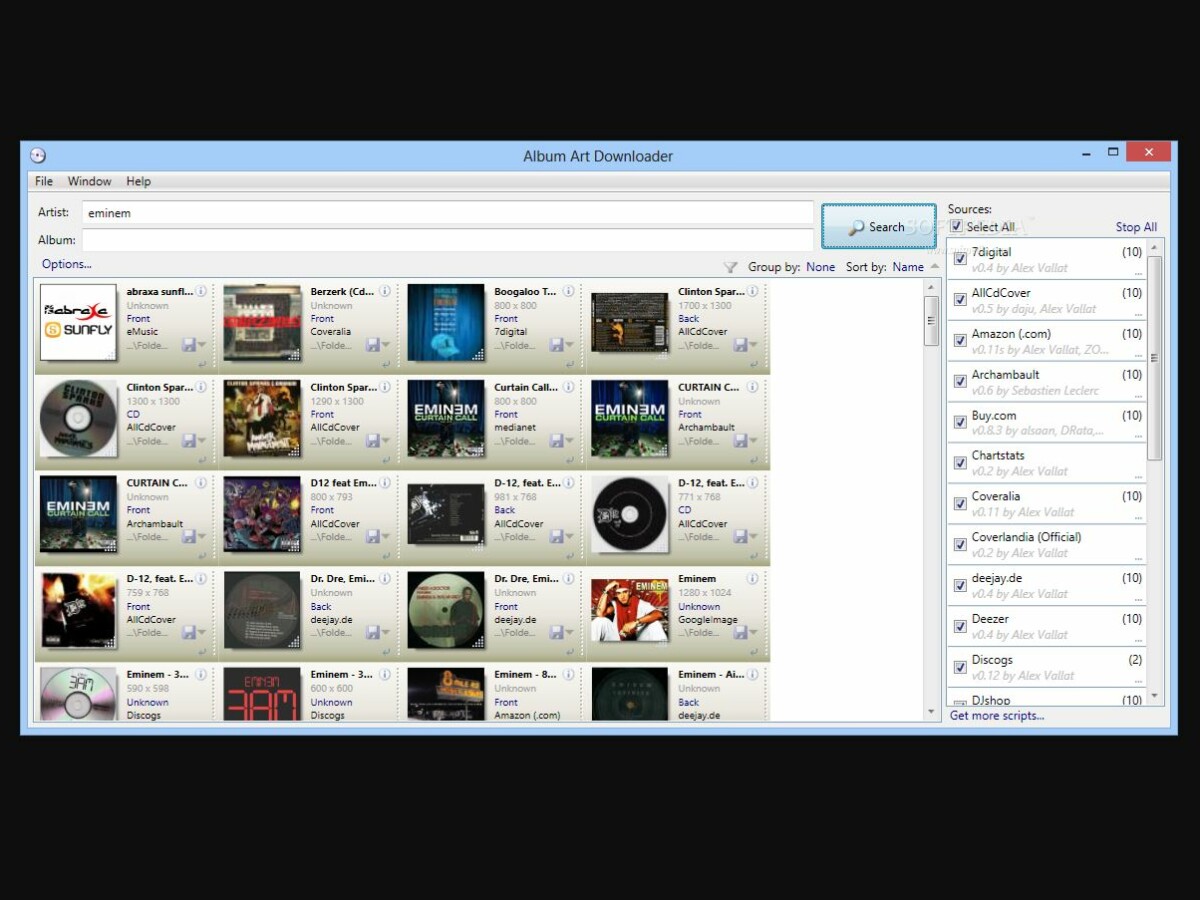Toggle the Chartstats source checkbox
Screen dimensions: 1200x900
pyautogui.click(x=960, y=463)
